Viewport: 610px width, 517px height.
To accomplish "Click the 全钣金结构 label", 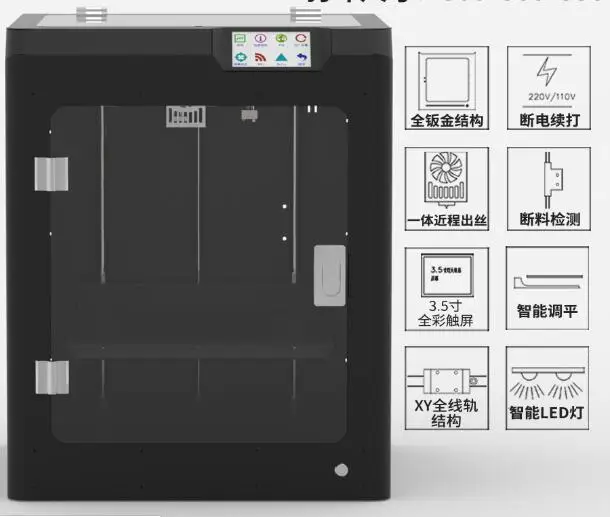I will 447,121.
